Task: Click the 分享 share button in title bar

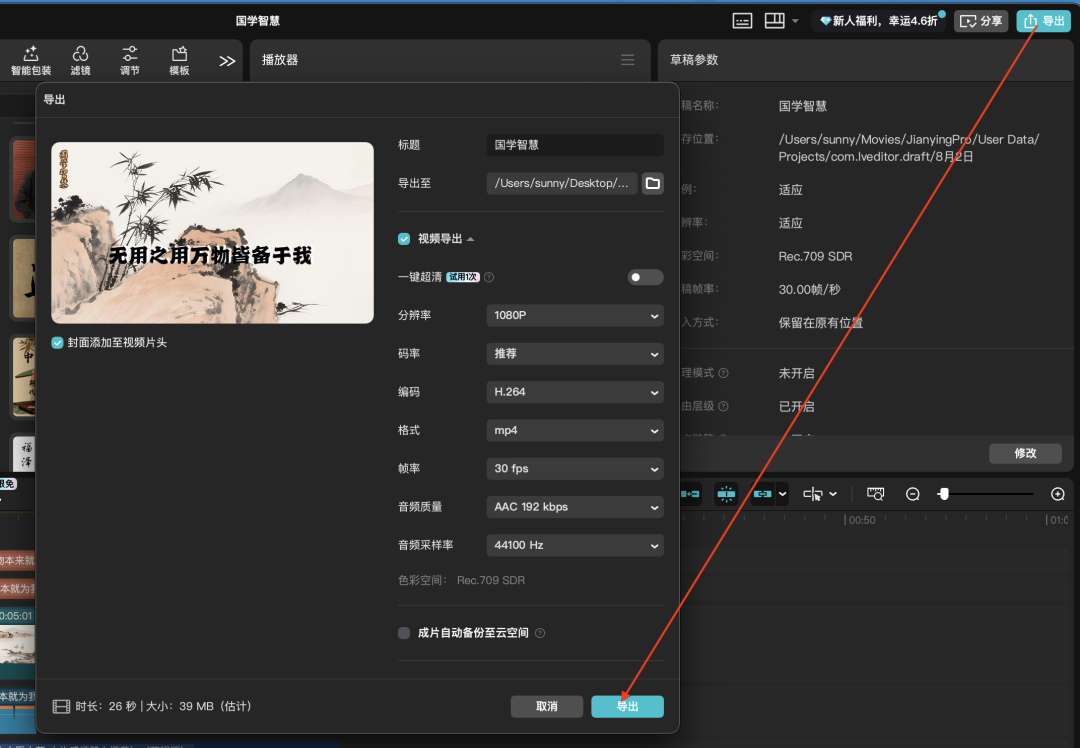Action: click(x=981, y=20)
